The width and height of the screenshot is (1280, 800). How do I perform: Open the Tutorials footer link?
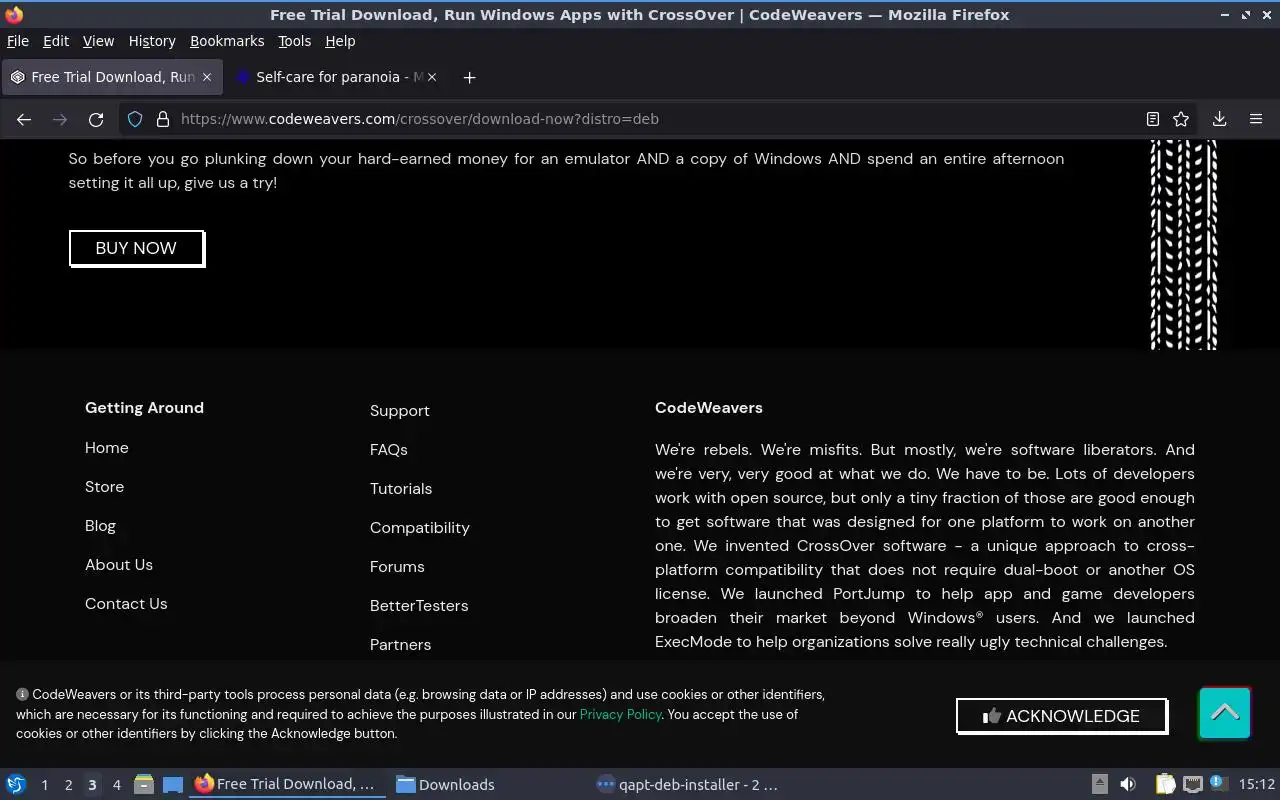401,489
